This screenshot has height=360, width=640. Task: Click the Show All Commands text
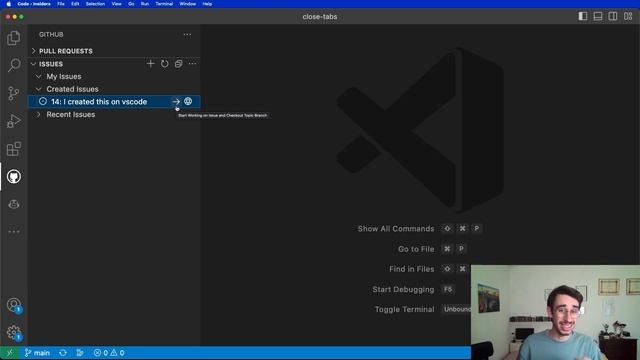pos(396,229)
